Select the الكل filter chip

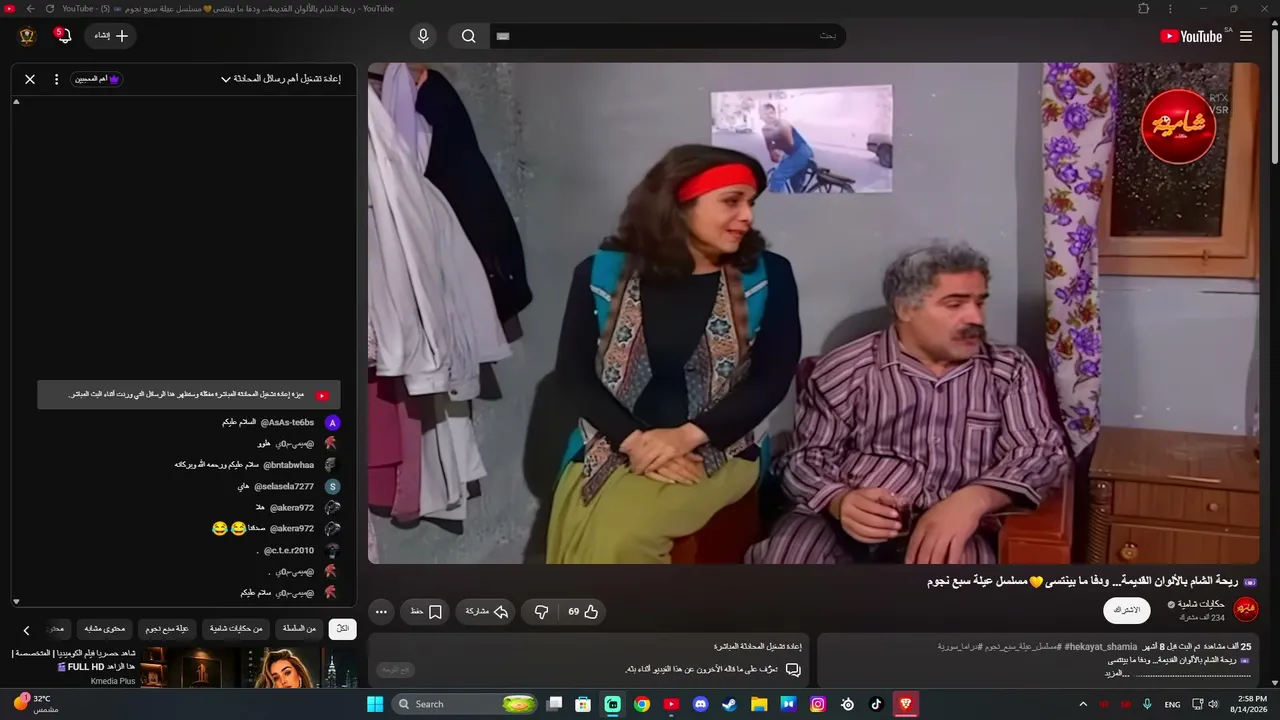tap(343, 629)
